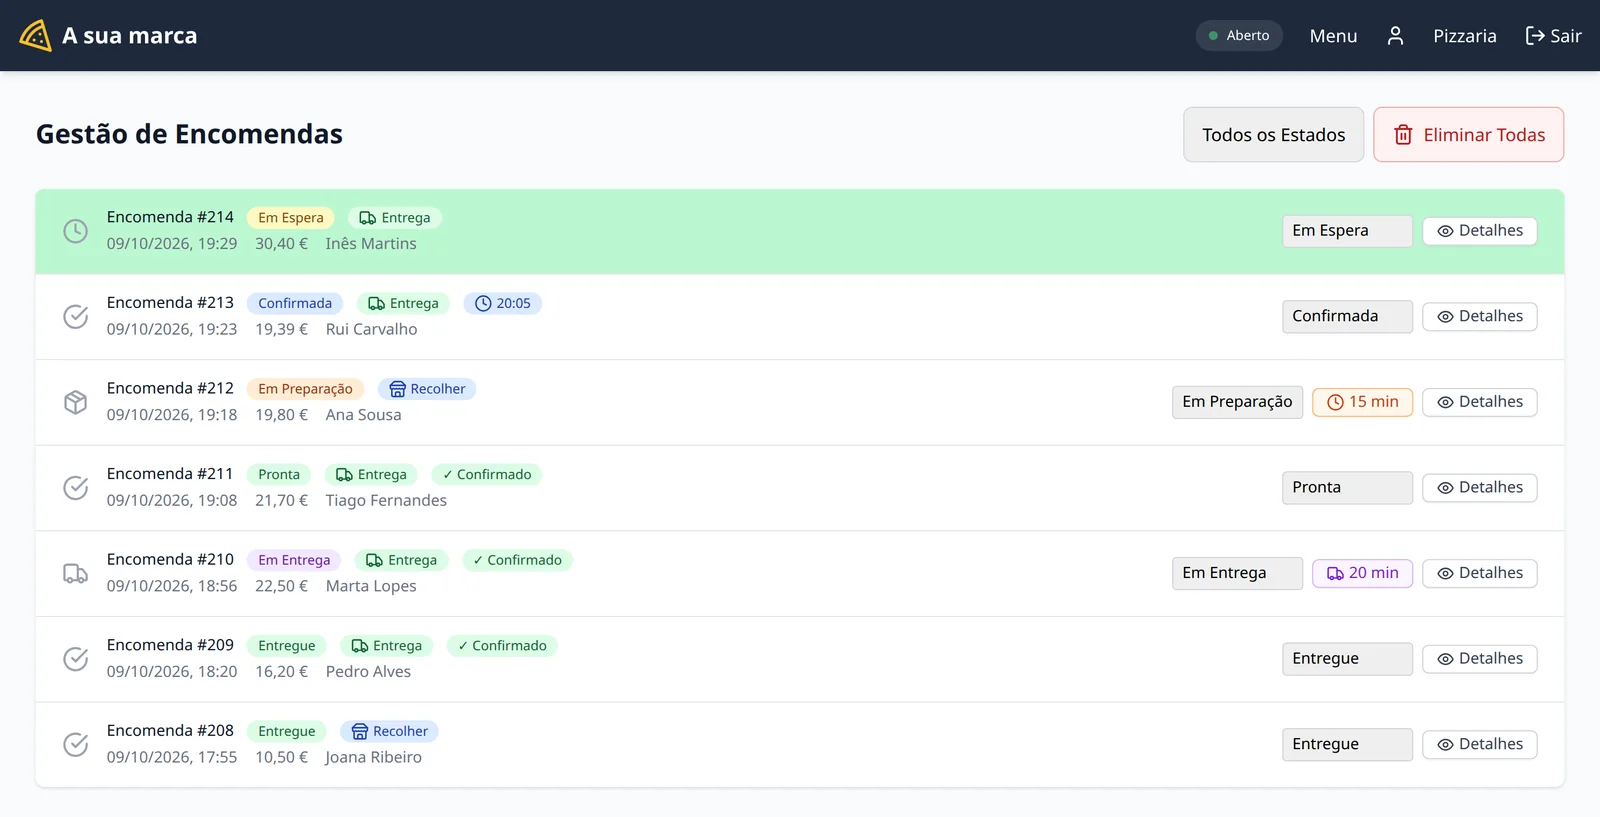Viewport: 1600px width, 817px height.
Task: Click the pizza slice logo icon
Action: tap(35, 35)
